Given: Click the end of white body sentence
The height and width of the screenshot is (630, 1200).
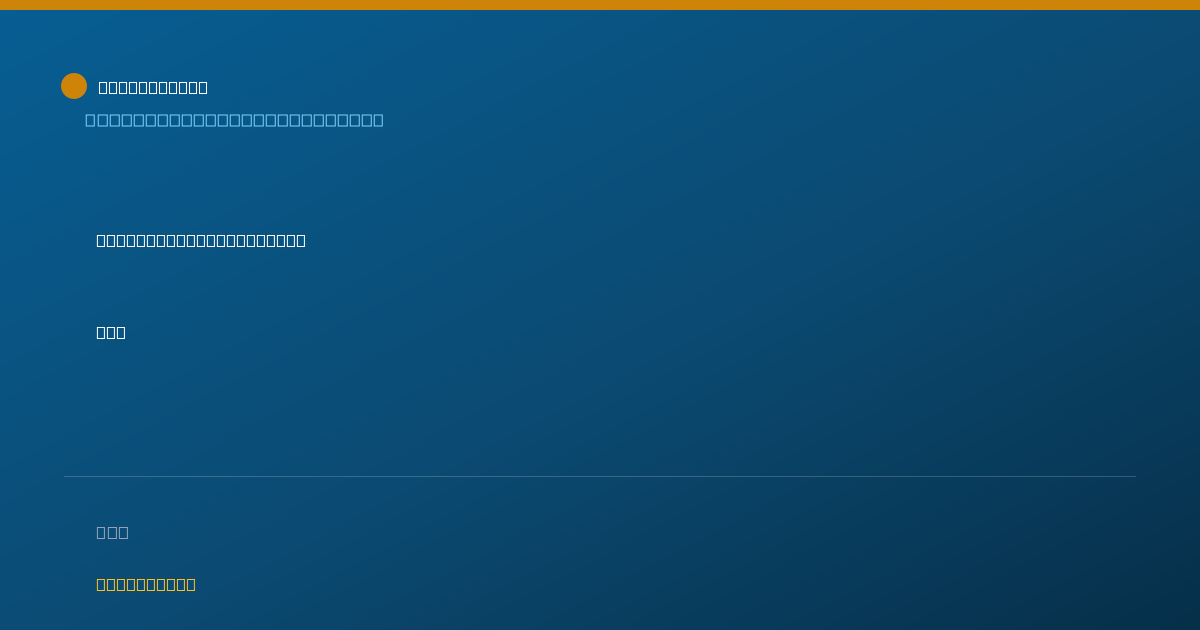Looking at the screenshot, I should click(x=301, y=240).
